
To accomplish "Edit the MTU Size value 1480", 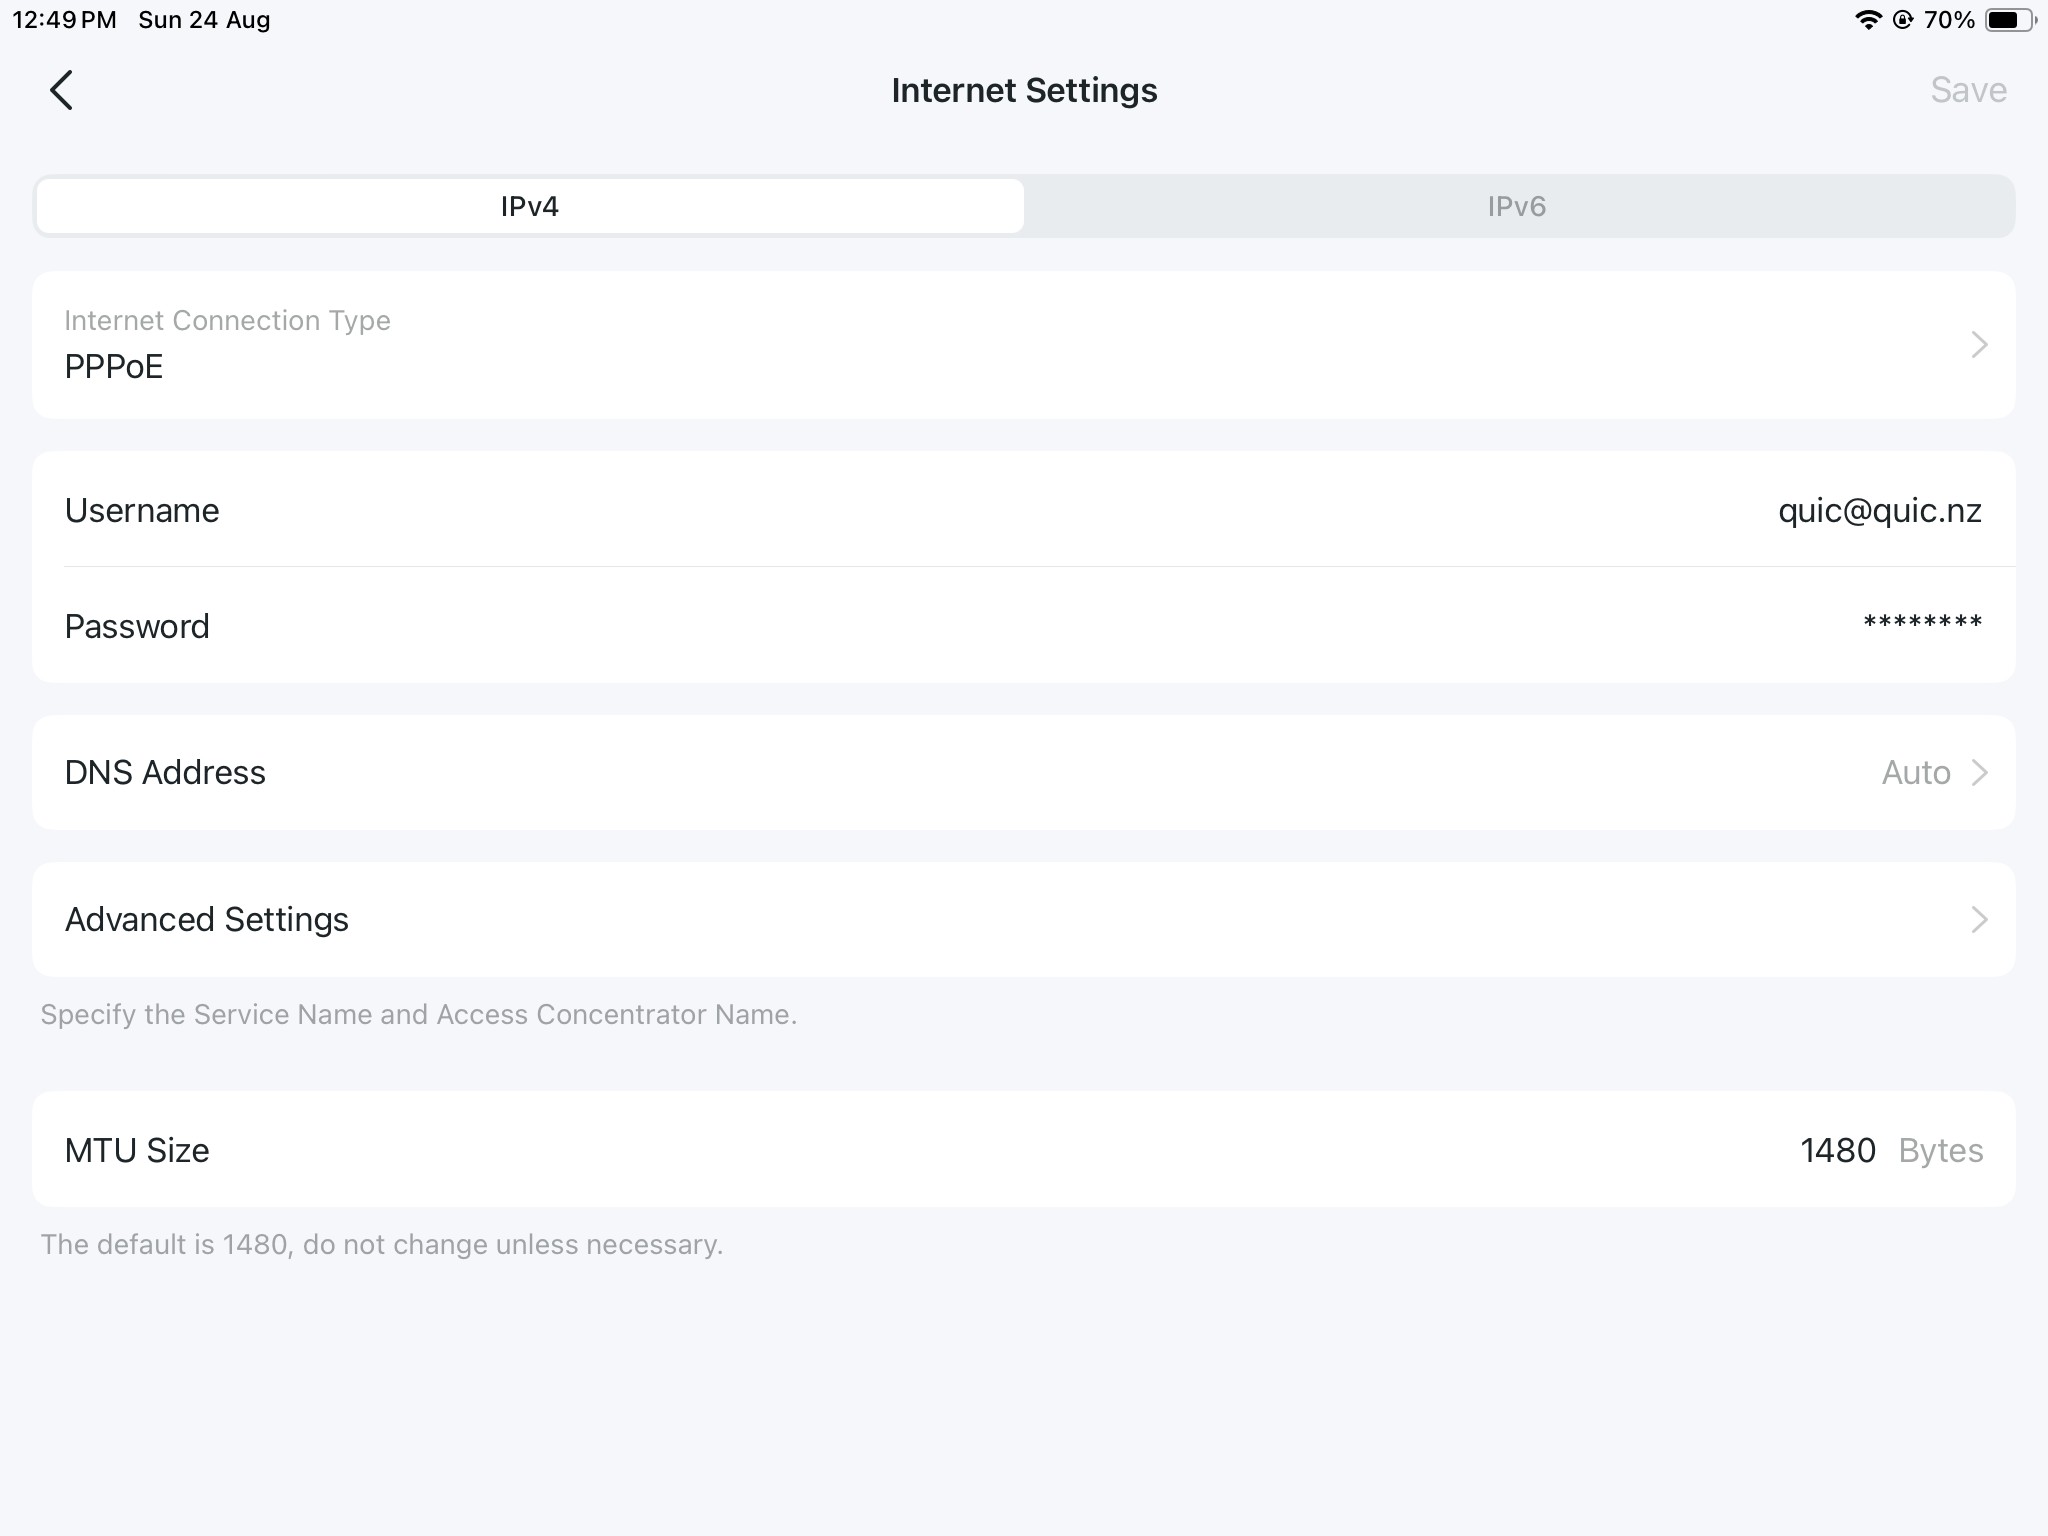I will (x=1837, y=1150).
